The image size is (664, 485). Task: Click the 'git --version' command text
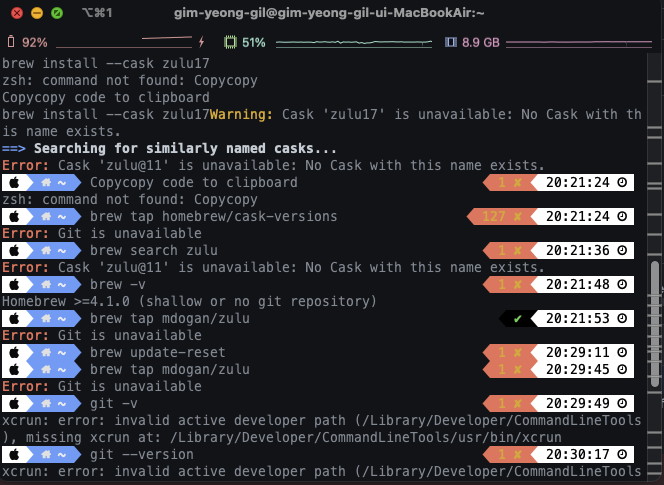(x=141, y=455)
